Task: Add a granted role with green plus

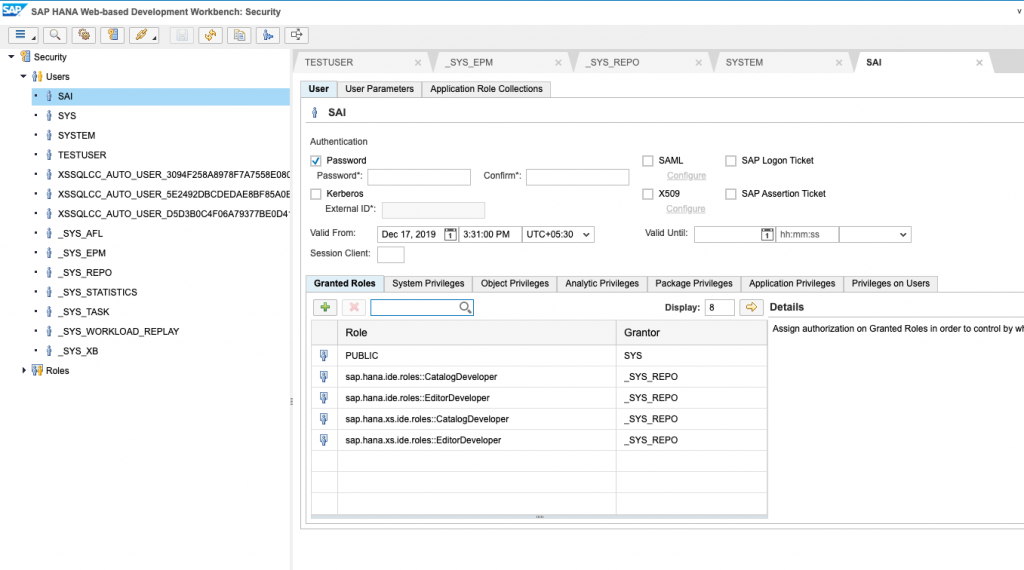Action: point(325,308)
